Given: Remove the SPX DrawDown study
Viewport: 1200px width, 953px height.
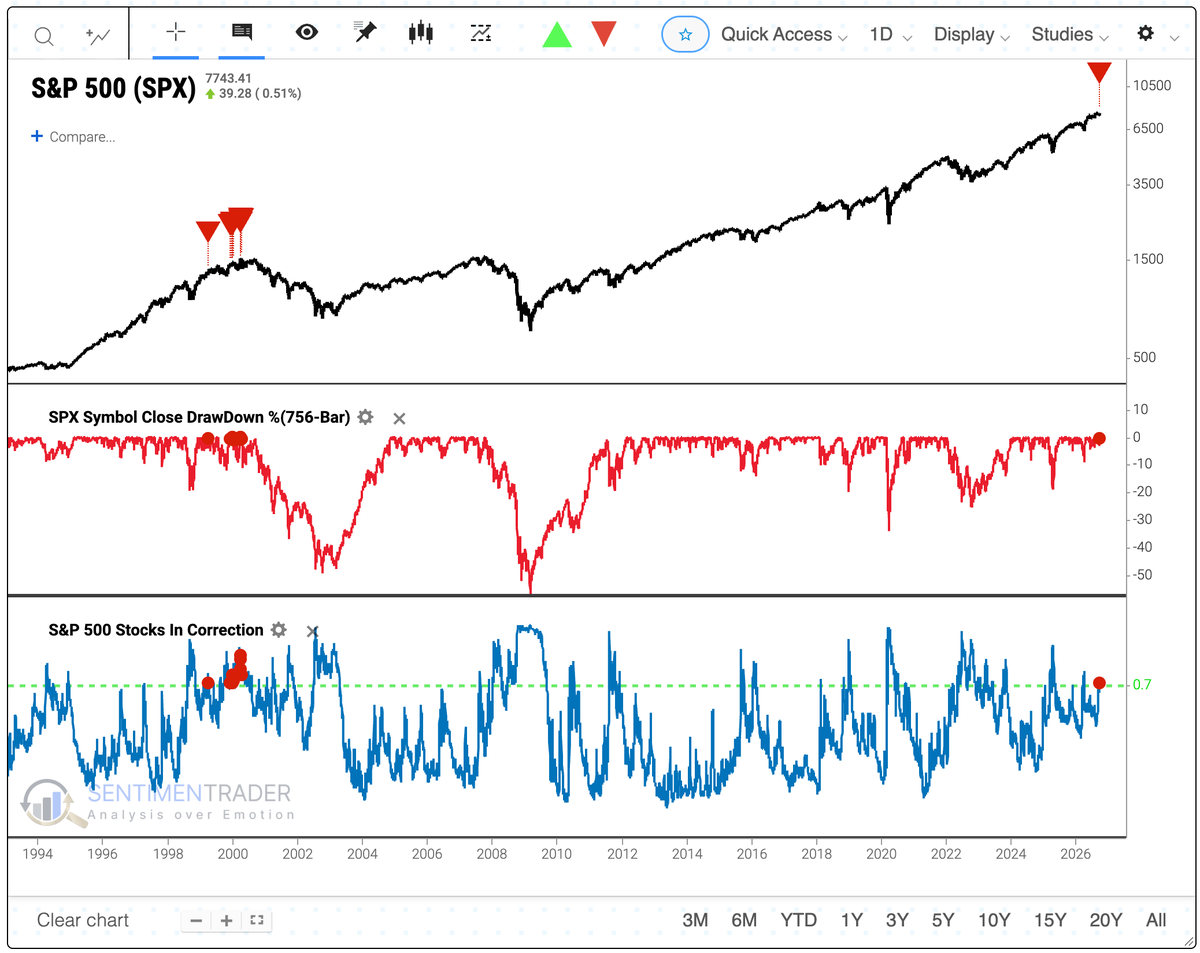Looking at the screenshot, I should click(399, 418).
